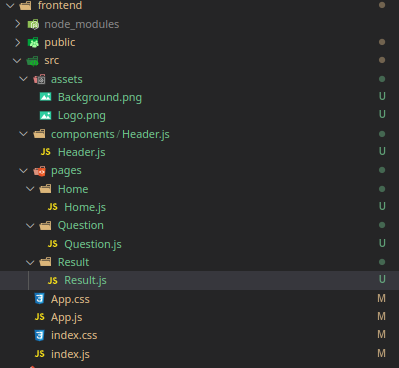
Task: Click the Home folder icon
Action: (x=45, y=189)
